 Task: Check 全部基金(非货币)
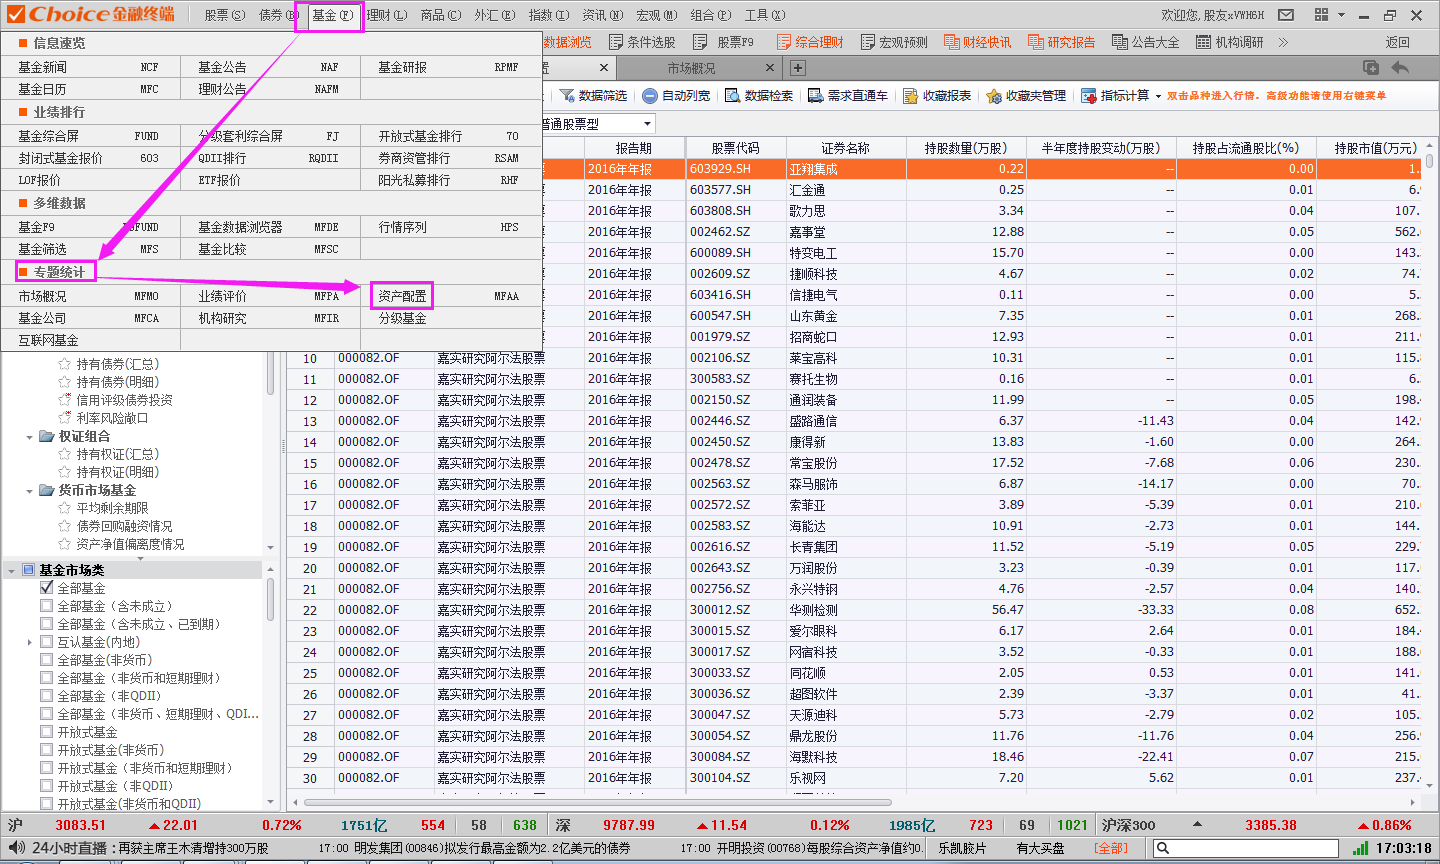tap(47, 660)
